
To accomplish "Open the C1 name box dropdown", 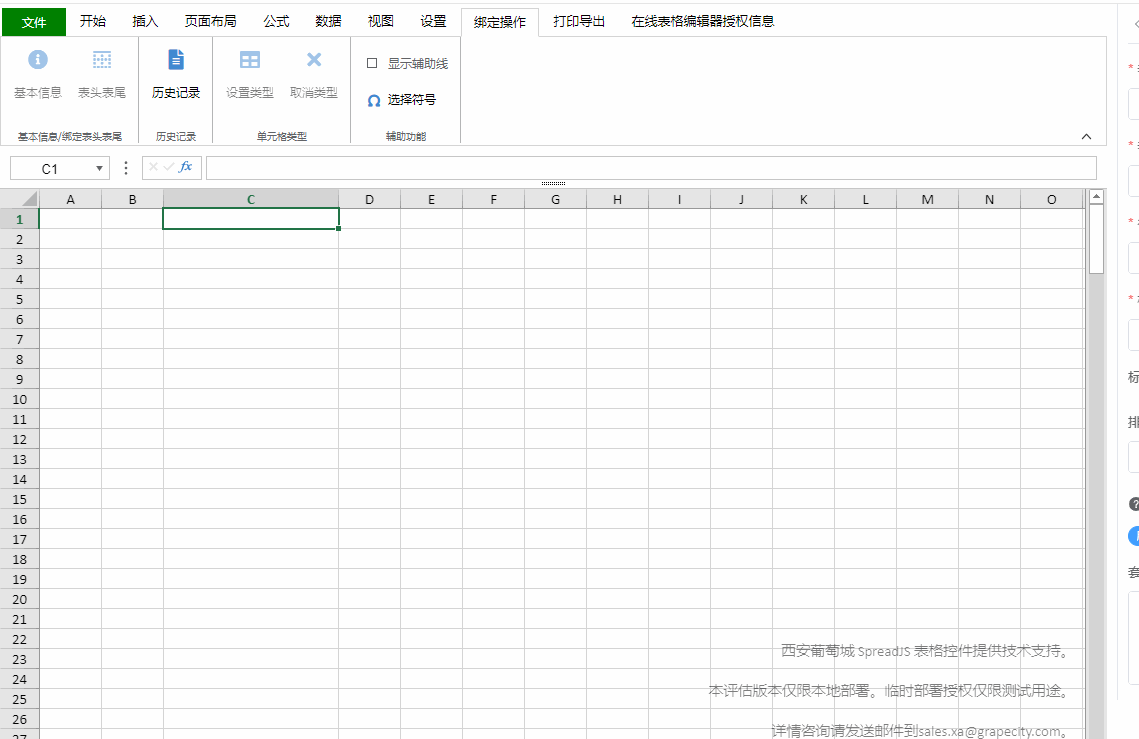I will (x=97, y=167).
